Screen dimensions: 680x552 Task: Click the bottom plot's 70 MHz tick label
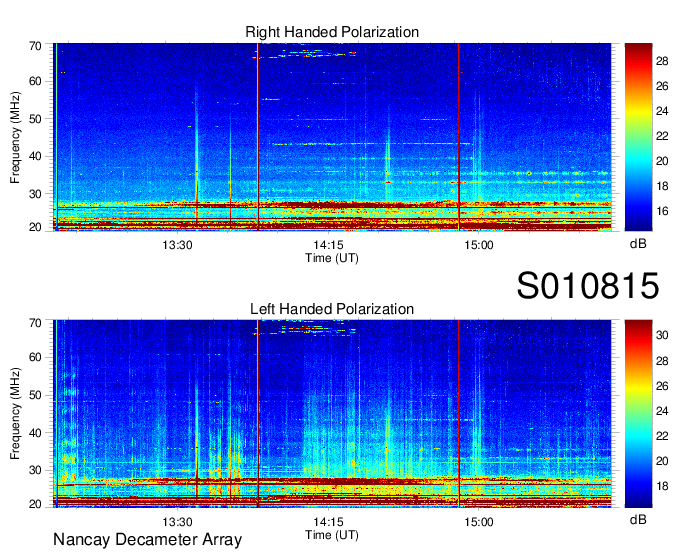pos(35,323)
